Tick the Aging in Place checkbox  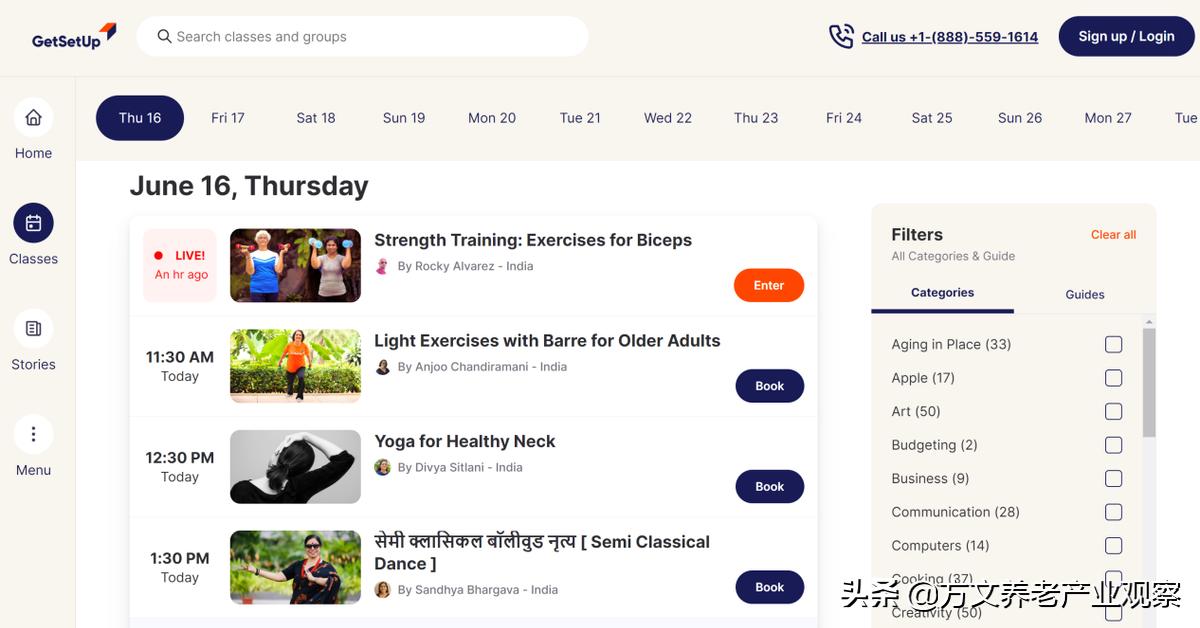point(1113,345)
